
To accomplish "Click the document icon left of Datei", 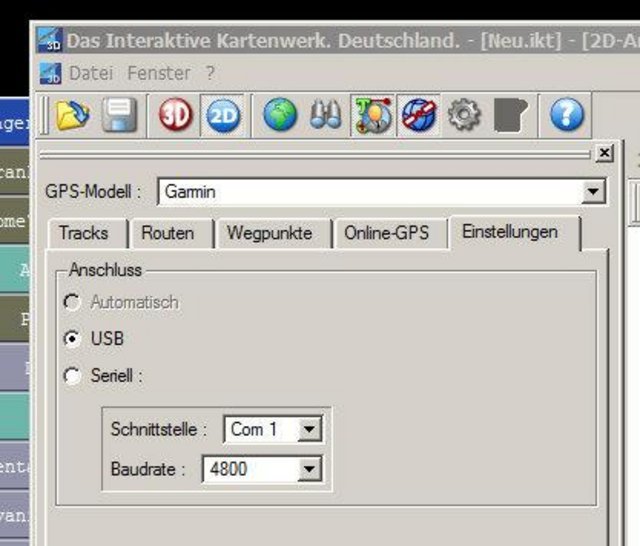I will pyautogui.click(x=51, y=73).
